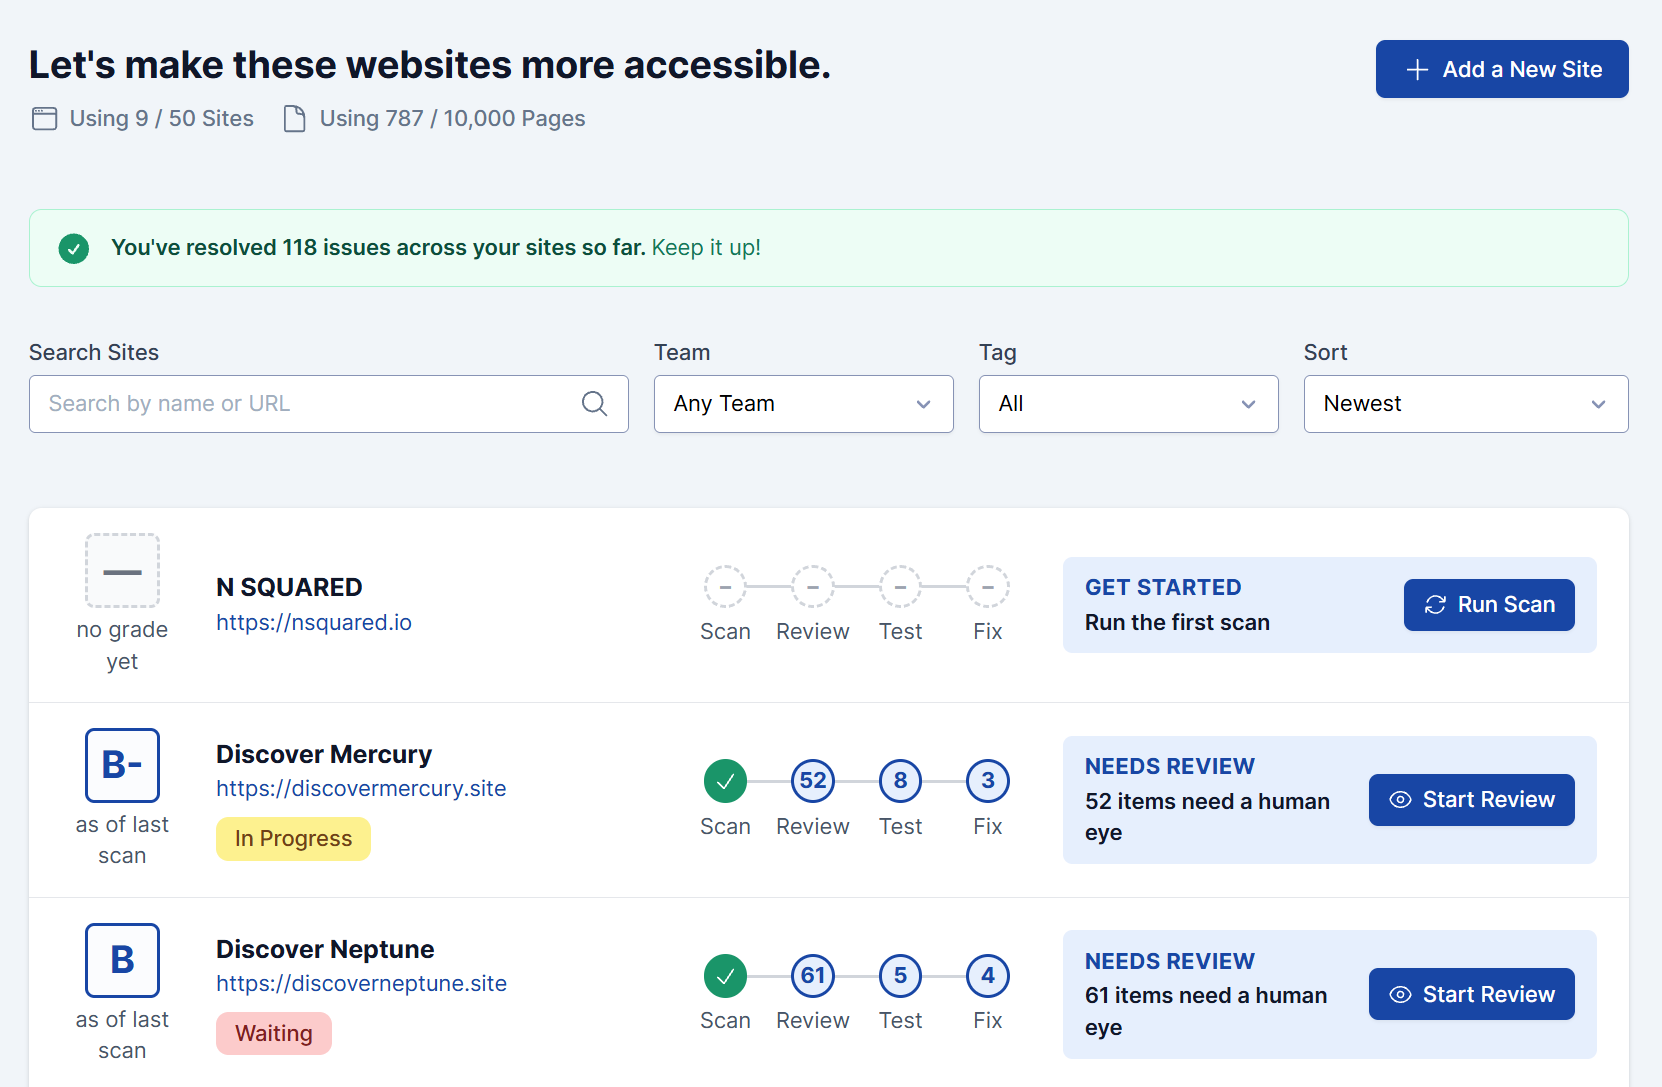Open the Discover Neptune site name
Image resolution: width=1662 pixels, height=1087 pixels.
pos(325,949)
